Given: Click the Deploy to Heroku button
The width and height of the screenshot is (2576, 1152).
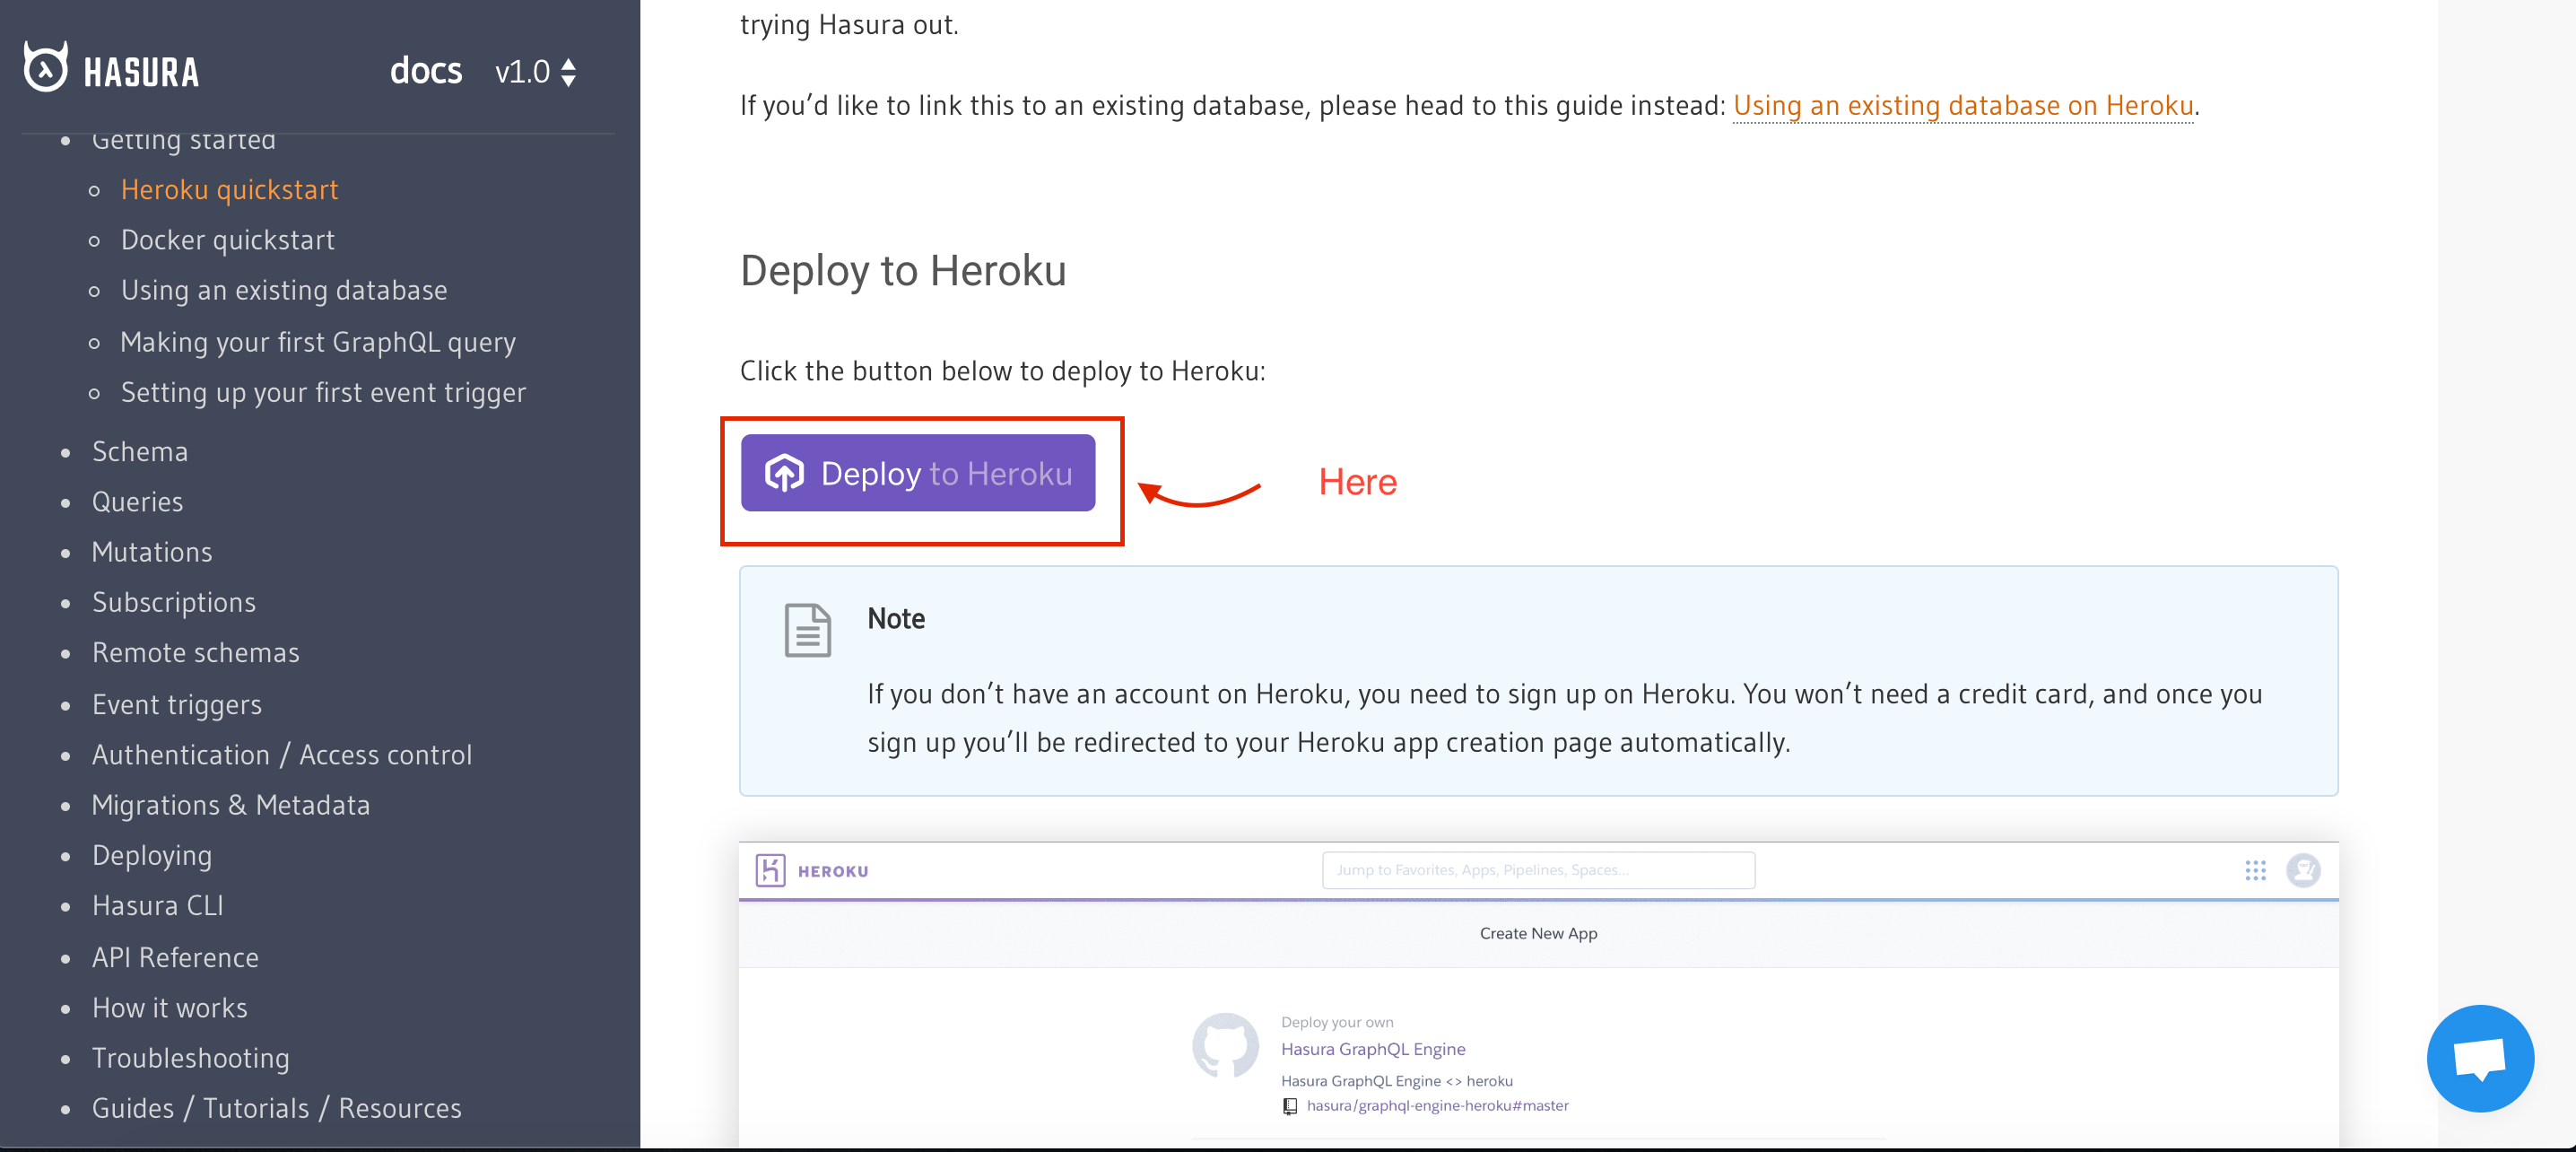Looking at the screenshot, I should 918,472.
